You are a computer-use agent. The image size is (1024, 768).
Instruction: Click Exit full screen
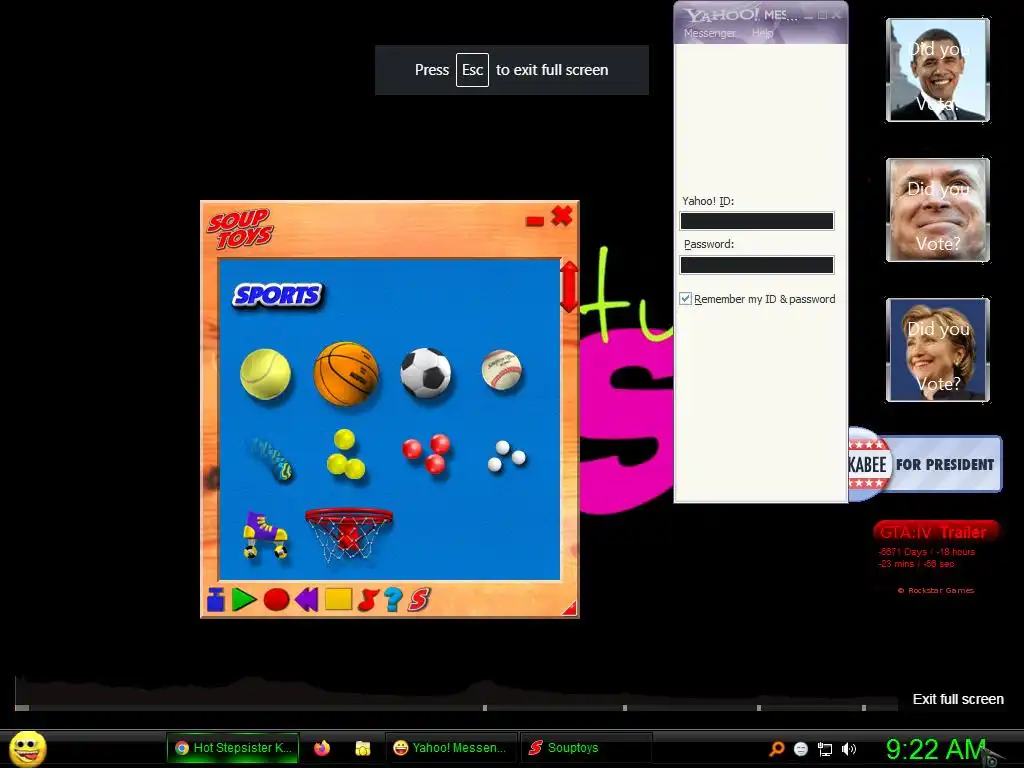[958, 699]
